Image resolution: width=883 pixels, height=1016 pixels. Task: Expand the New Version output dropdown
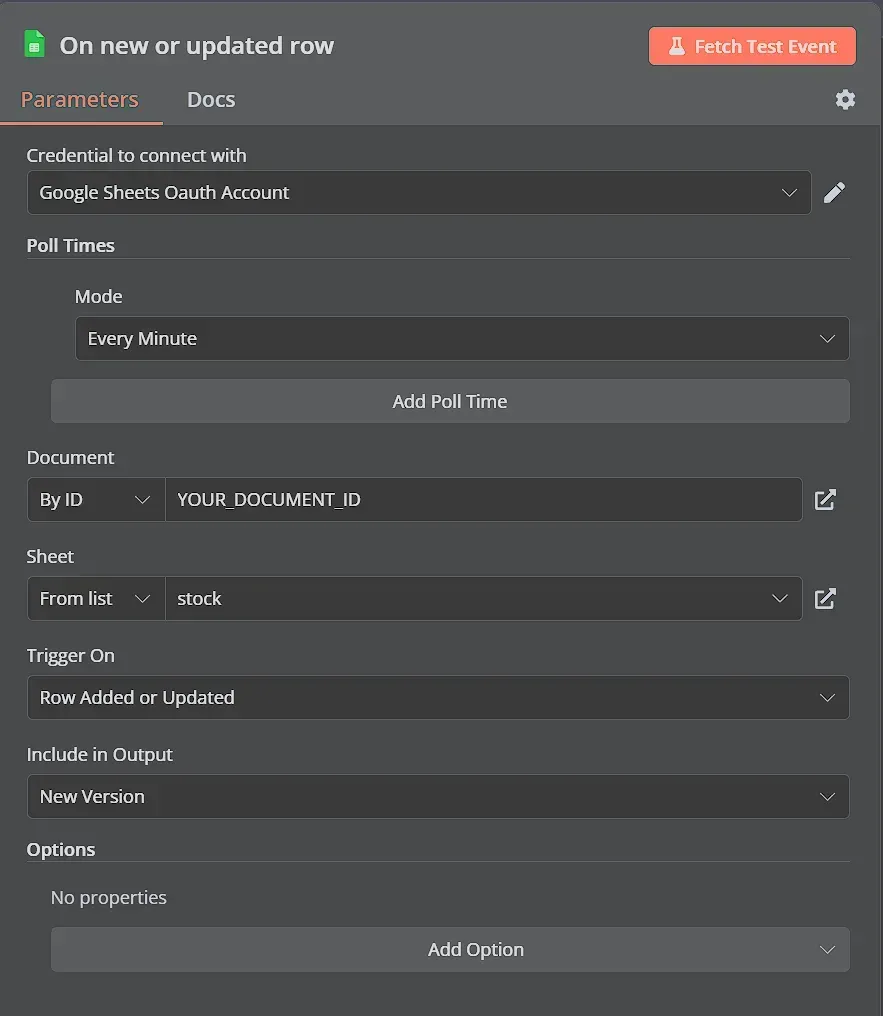438,796
